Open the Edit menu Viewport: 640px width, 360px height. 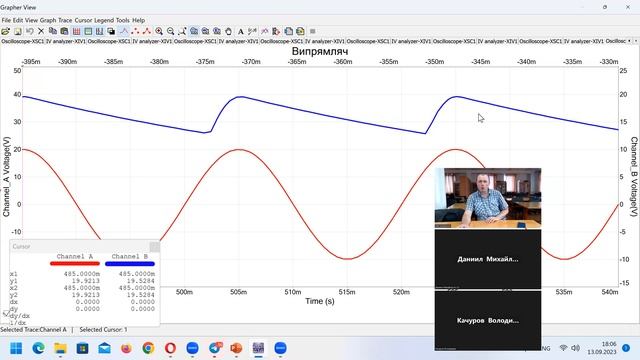[x=18, y=20]
